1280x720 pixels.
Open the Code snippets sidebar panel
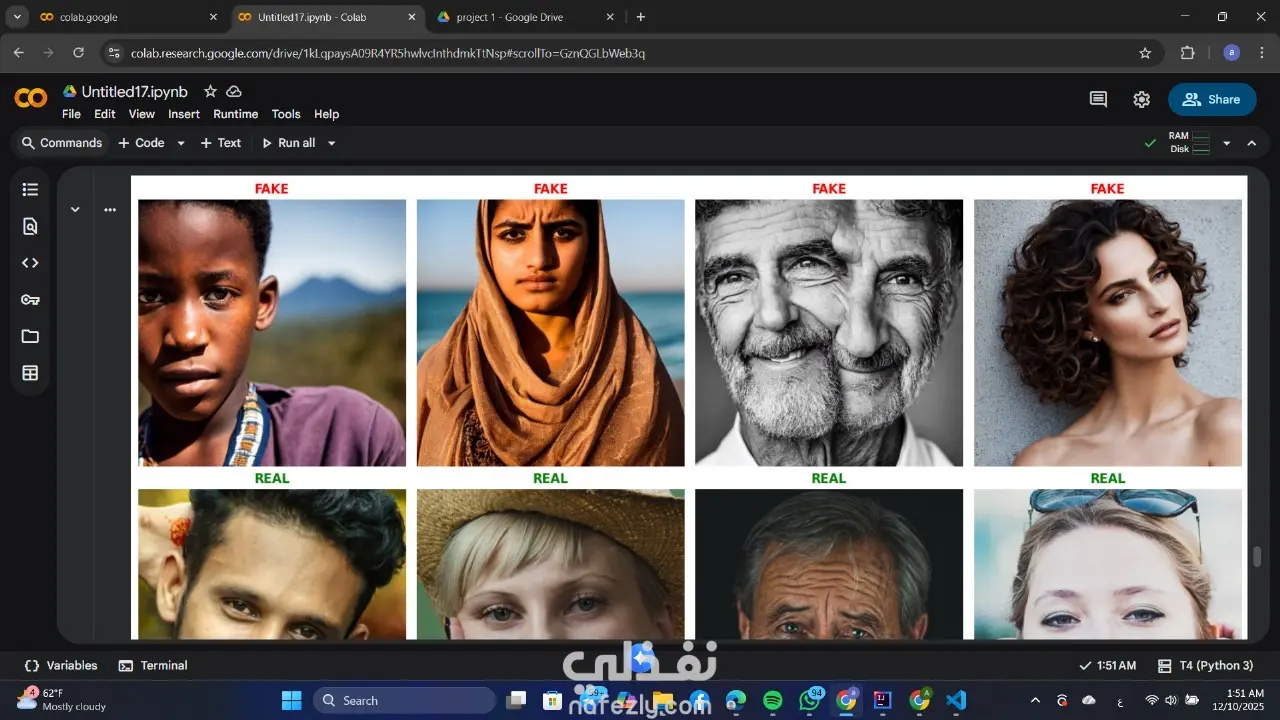30,263
